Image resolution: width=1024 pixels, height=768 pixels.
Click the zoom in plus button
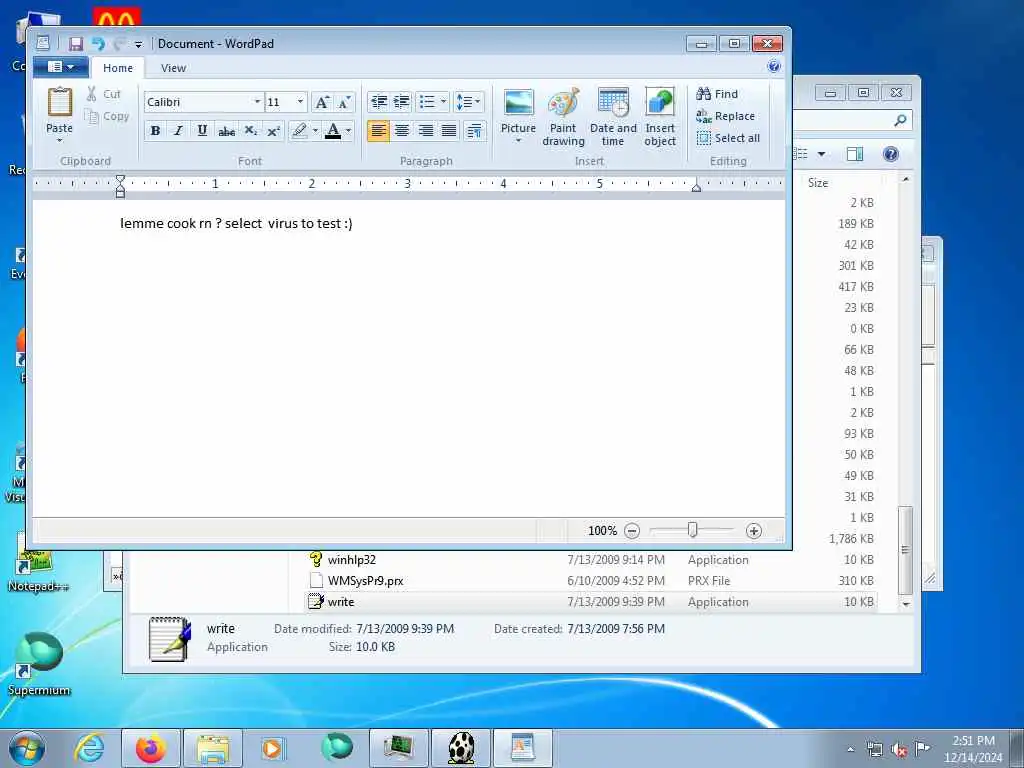(x=754, y=531)
